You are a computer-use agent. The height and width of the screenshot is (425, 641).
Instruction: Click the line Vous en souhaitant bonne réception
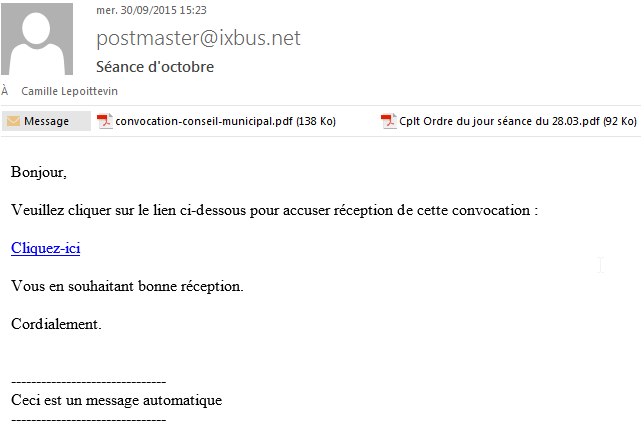127,286
